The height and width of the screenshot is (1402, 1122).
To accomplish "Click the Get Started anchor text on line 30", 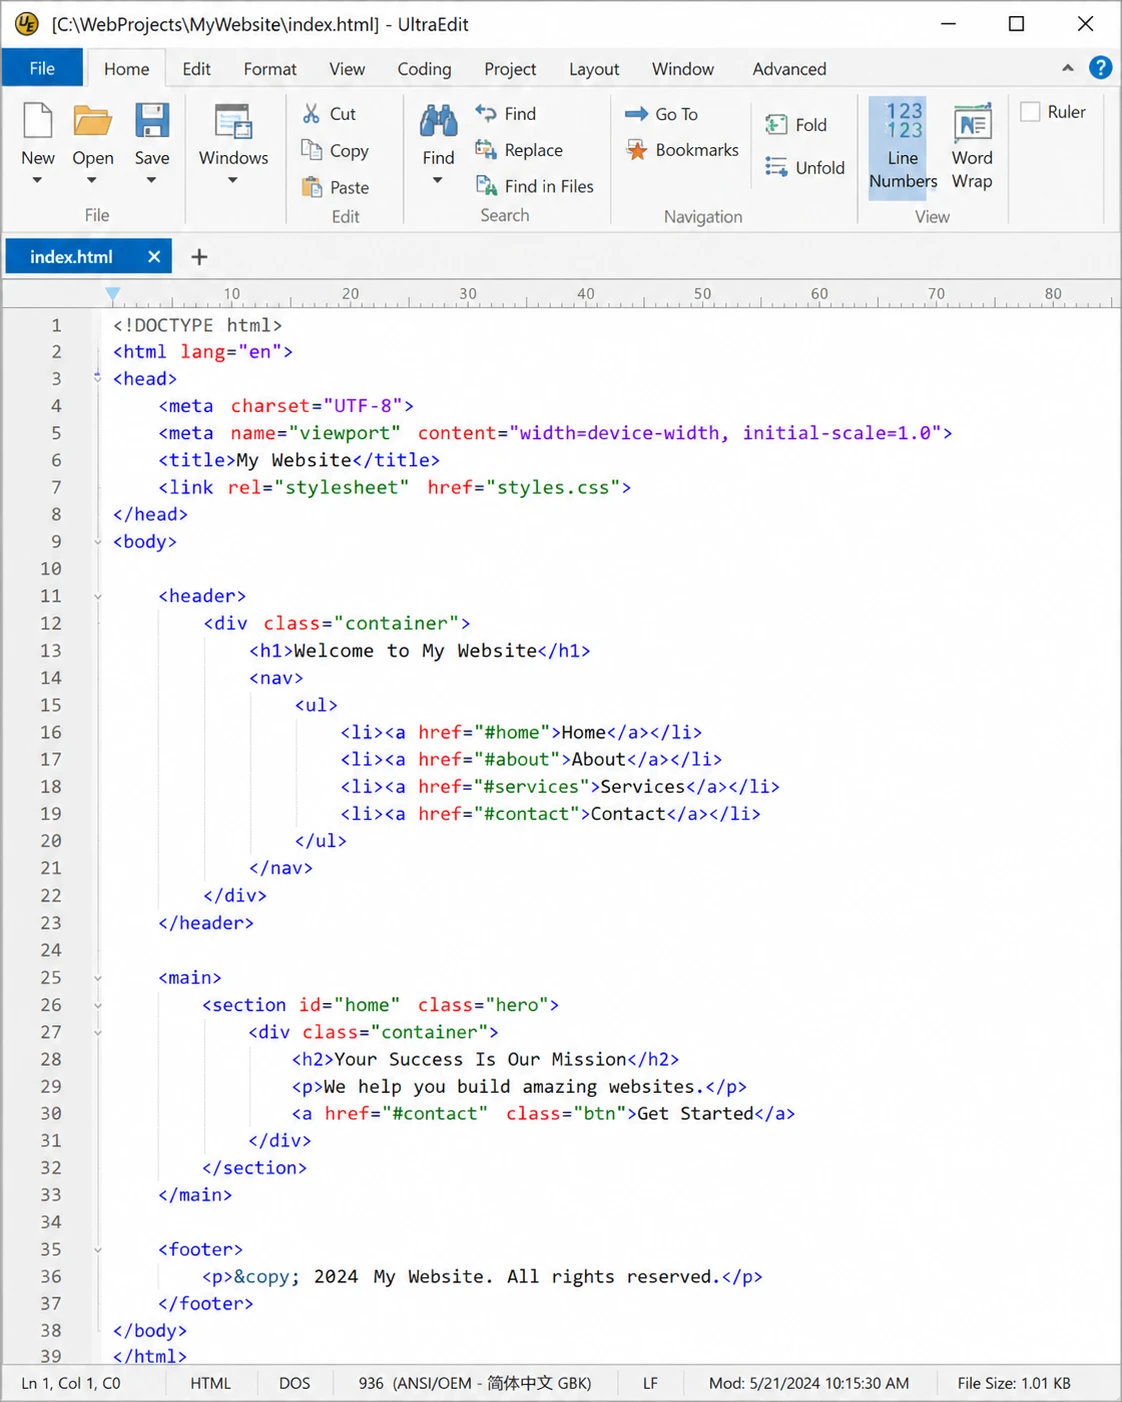I will pyautogui.click(x=695, y=1114).
